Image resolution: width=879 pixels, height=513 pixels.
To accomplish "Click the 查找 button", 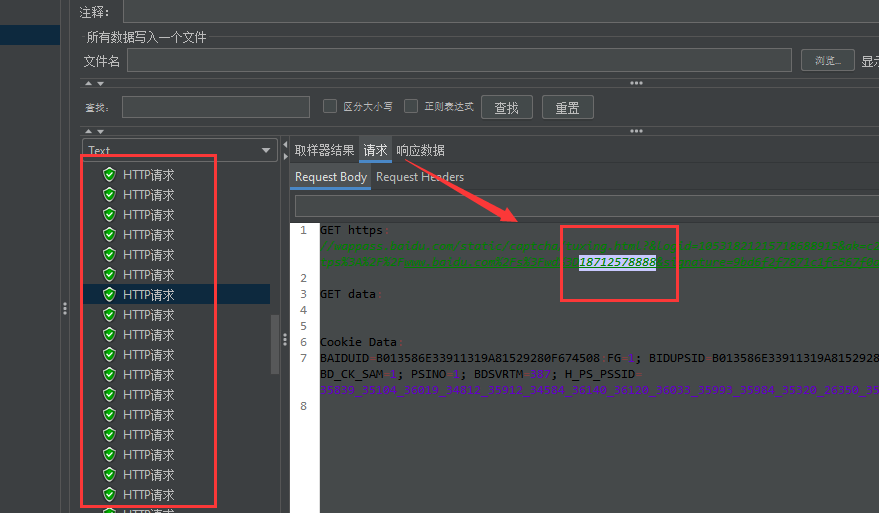I will (507, 107).
